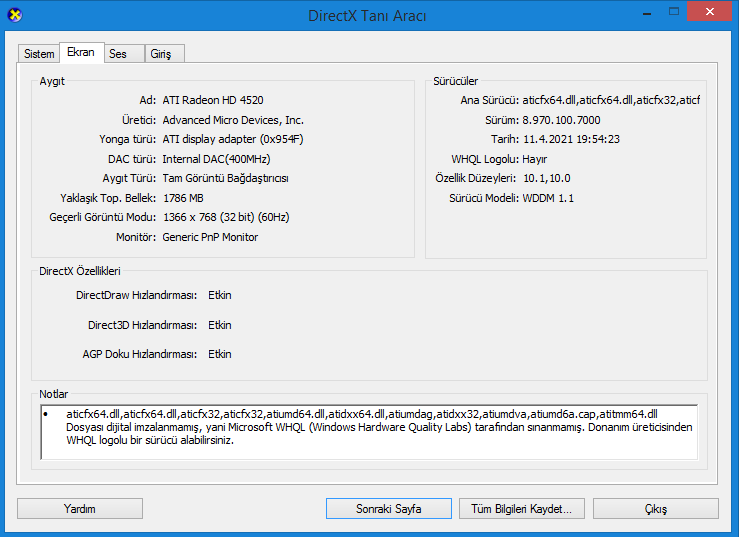Click the 1786 MB memory value
The height and width of the screenshot is (537, 739).
[183, 198]
